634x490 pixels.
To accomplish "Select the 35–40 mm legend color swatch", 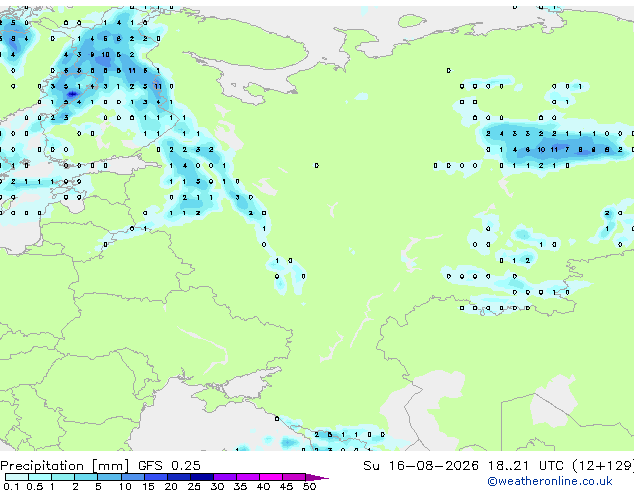I will click(247, 477).
